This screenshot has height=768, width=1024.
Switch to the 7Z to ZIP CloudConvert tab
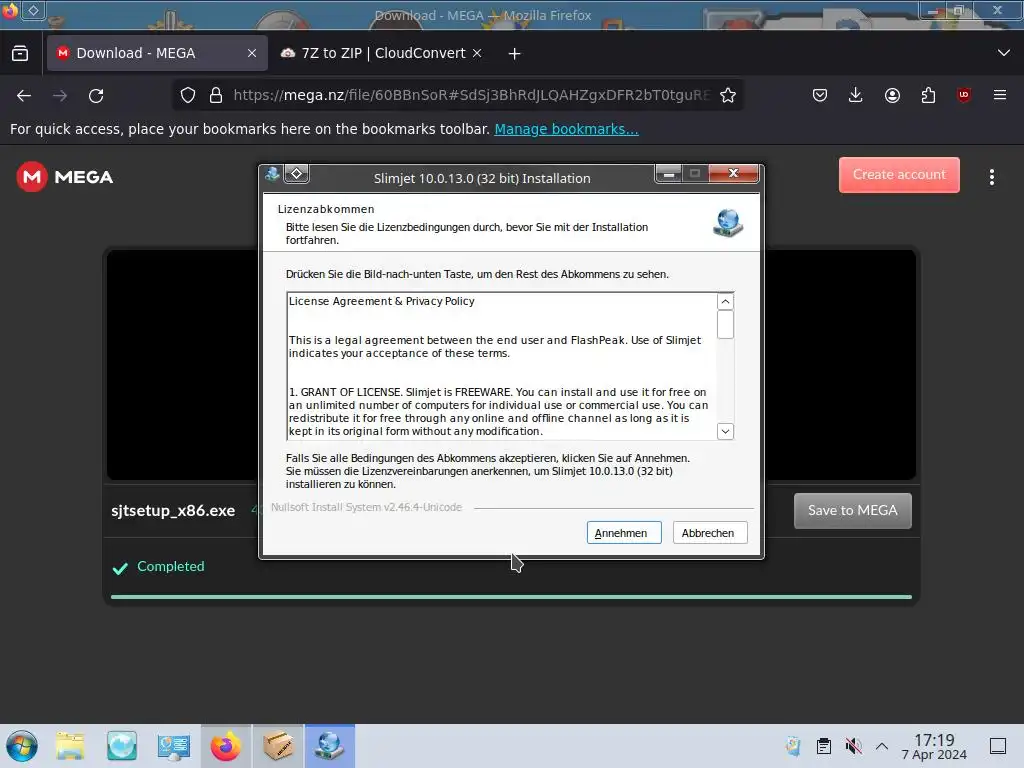pos(383,53)
